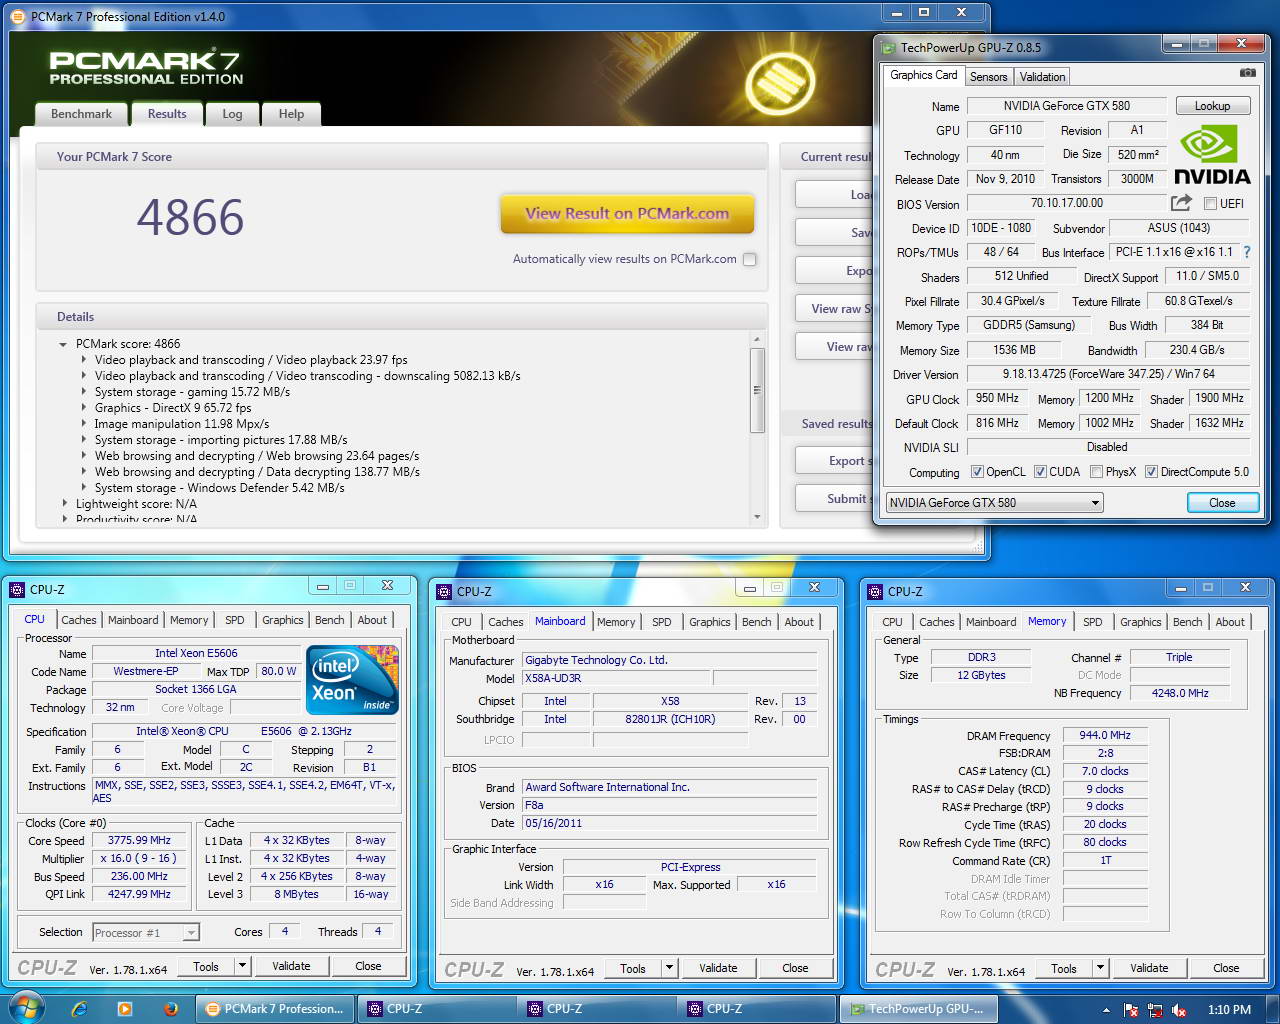Viewport: 1280px width, 1024px height.
Task: Open the PCMark Help tab
Action: [291, 114]
